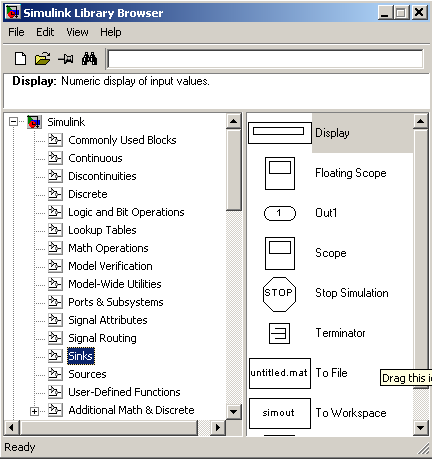Image resolution: width=432 pixels, height=459 pixels.
Task: Click library tree scroll right arrow
Action: 218,428
